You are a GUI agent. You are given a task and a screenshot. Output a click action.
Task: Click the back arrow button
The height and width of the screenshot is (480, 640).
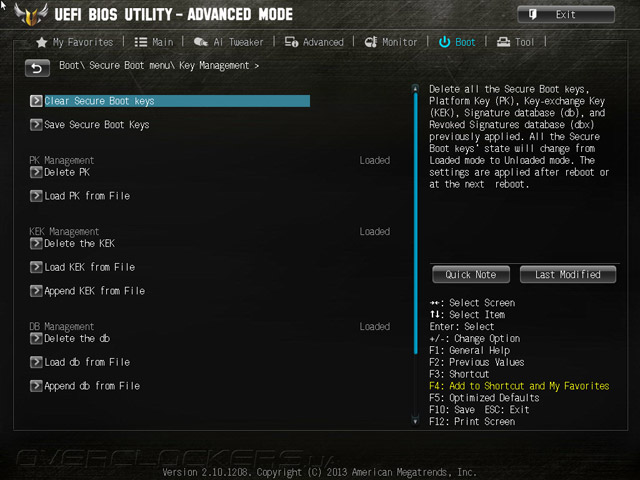click(37, 68)
